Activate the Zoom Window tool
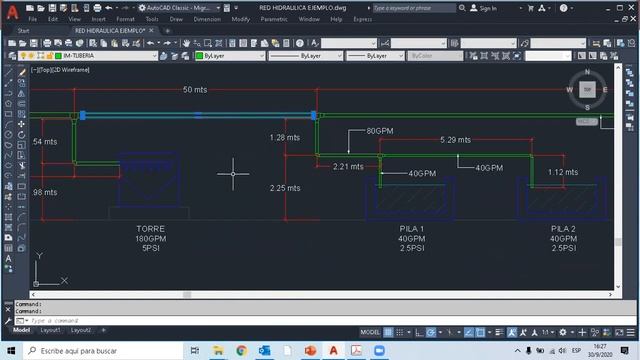 point(208,43)
